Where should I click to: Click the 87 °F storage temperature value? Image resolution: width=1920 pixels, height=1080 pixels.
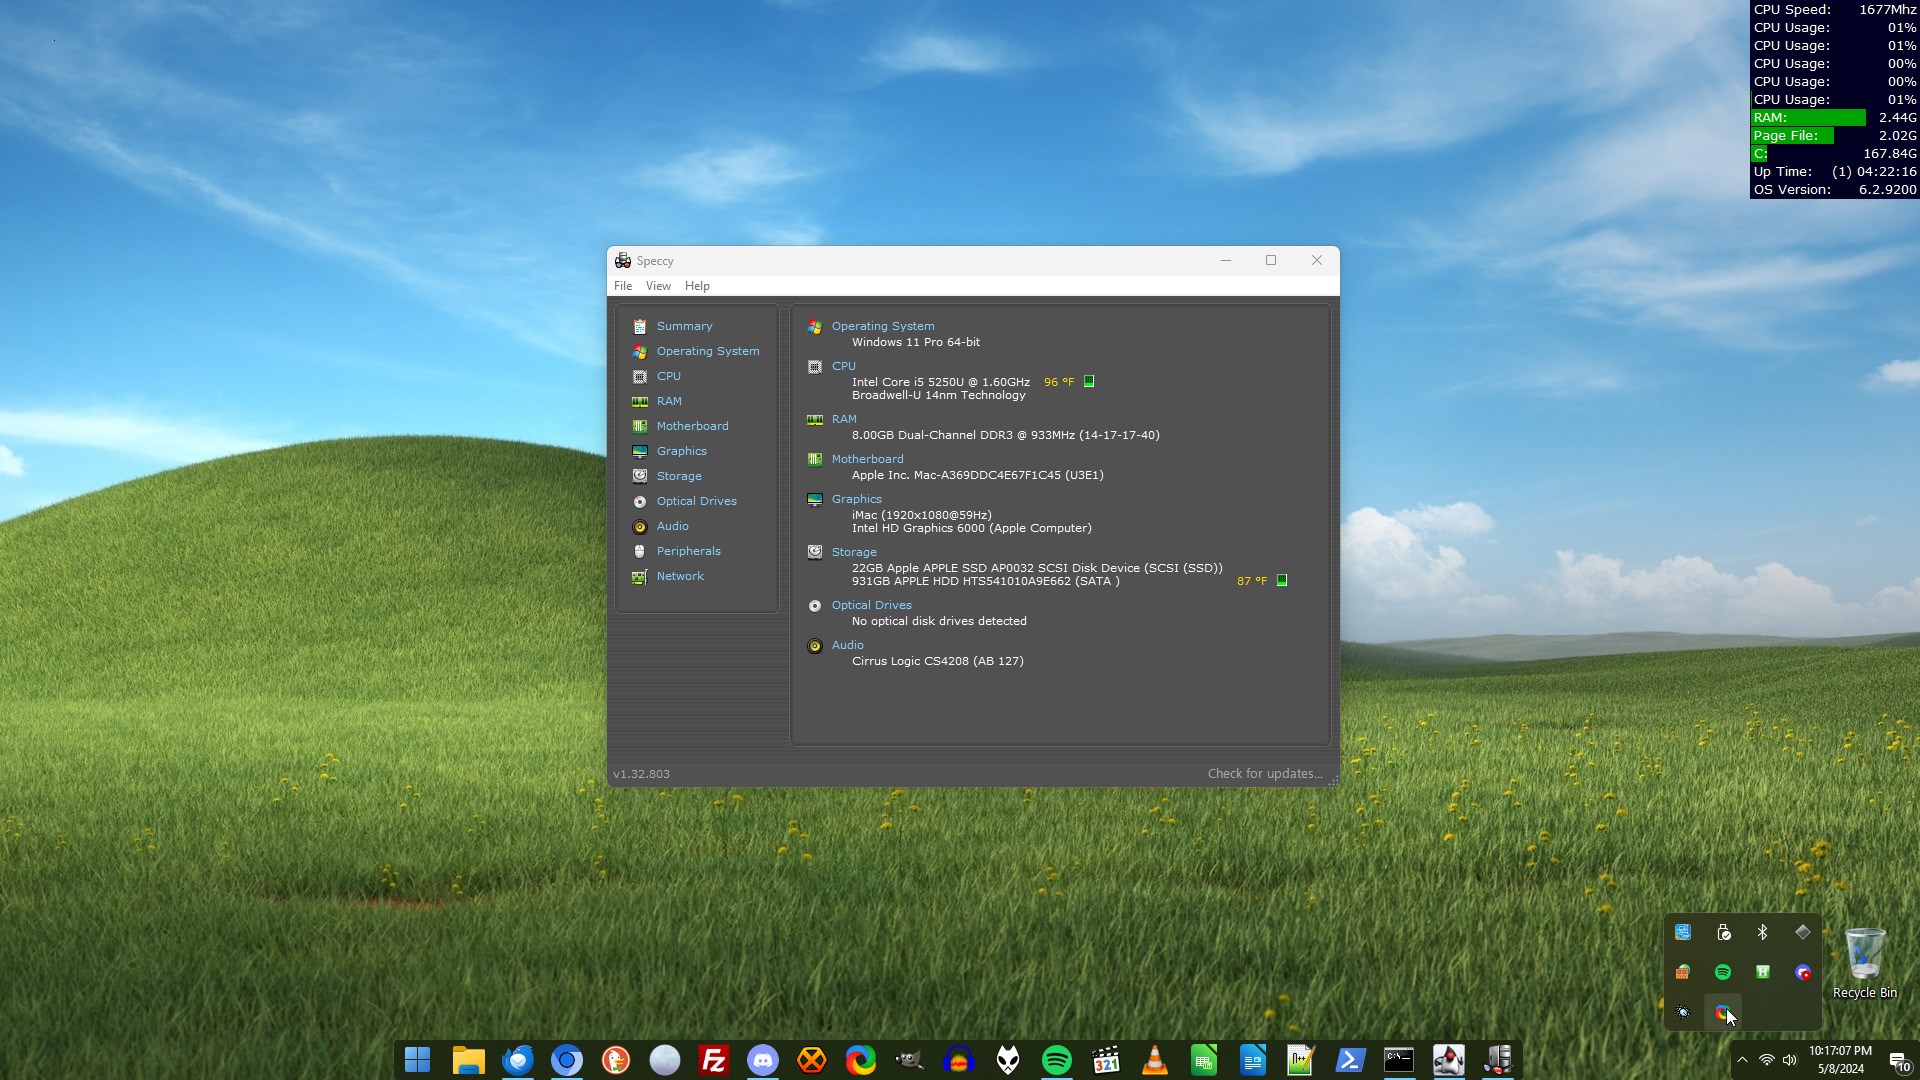point(1251,581)
